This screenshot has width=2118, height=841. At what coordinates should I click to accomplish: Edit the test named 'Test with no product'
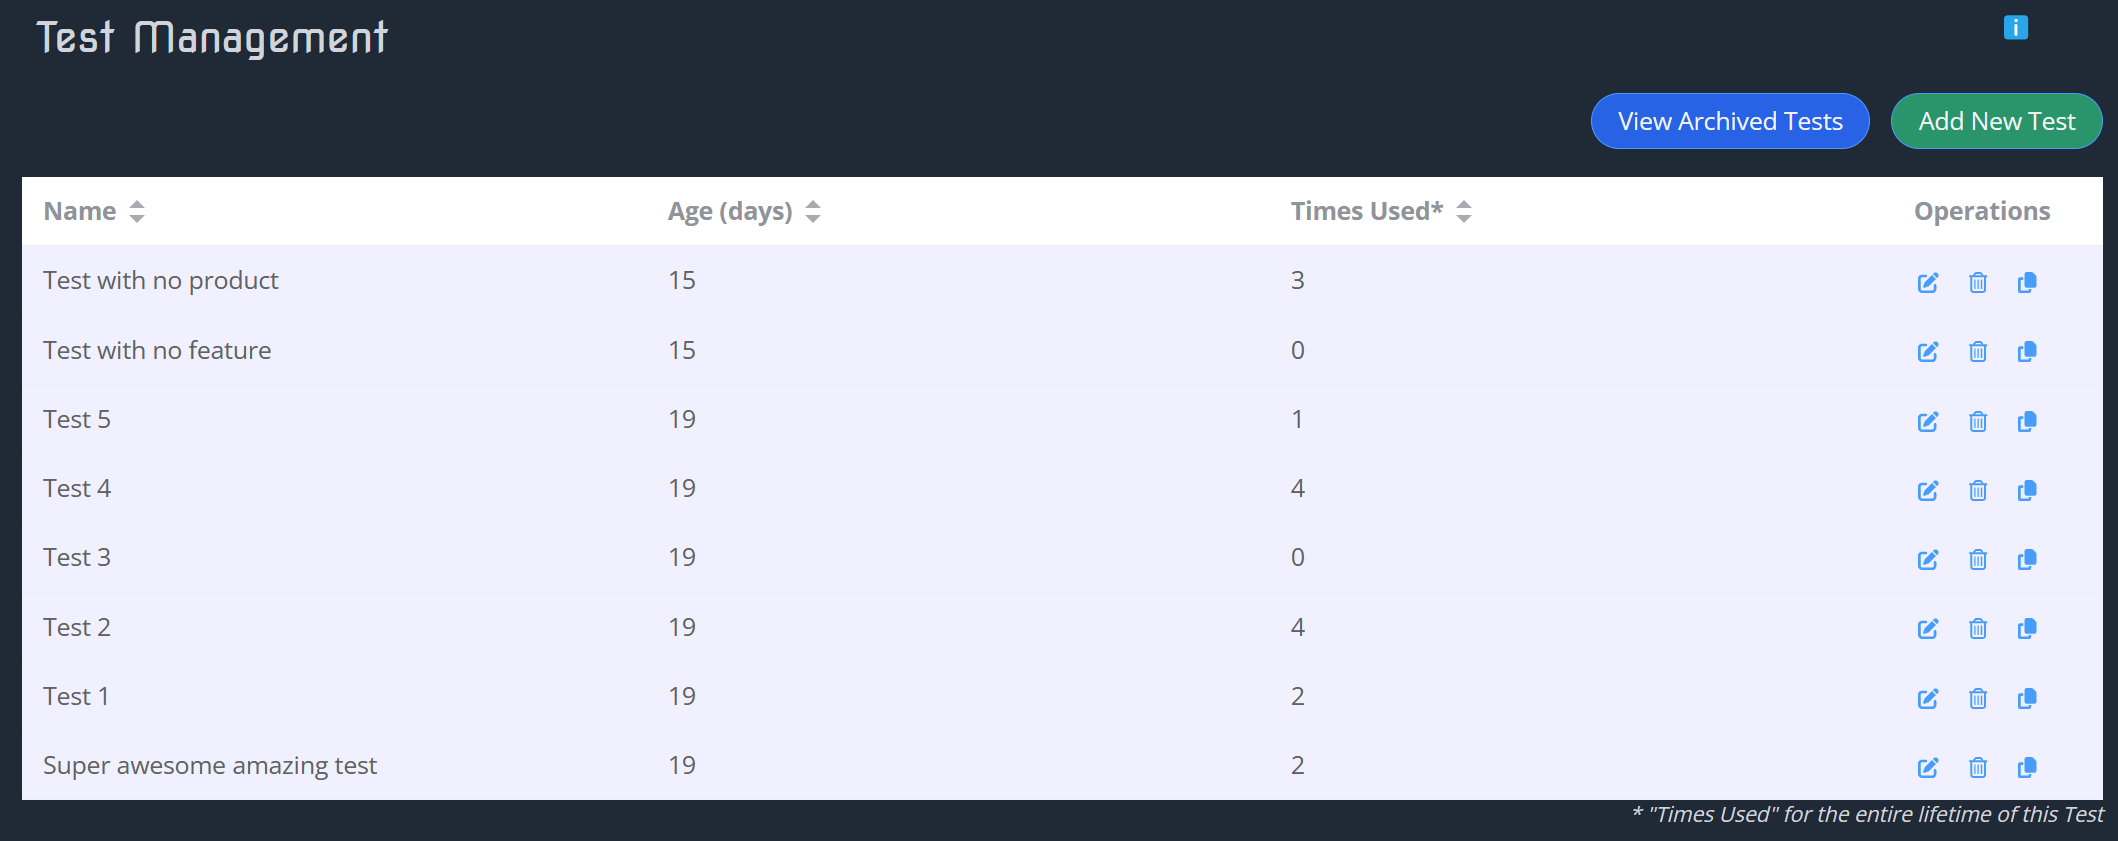pyautogui.click(x=1928, y=282)
